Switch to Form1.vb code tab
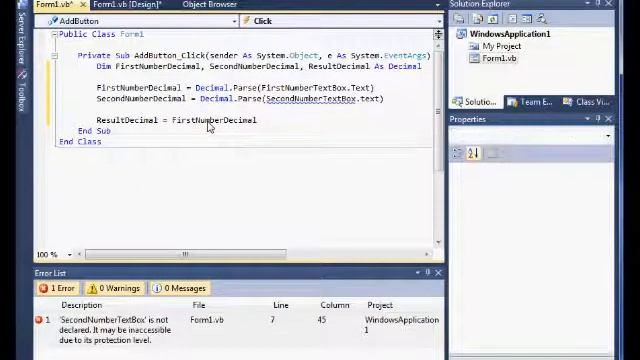The image size is (640, 360). tap(55, 4)
